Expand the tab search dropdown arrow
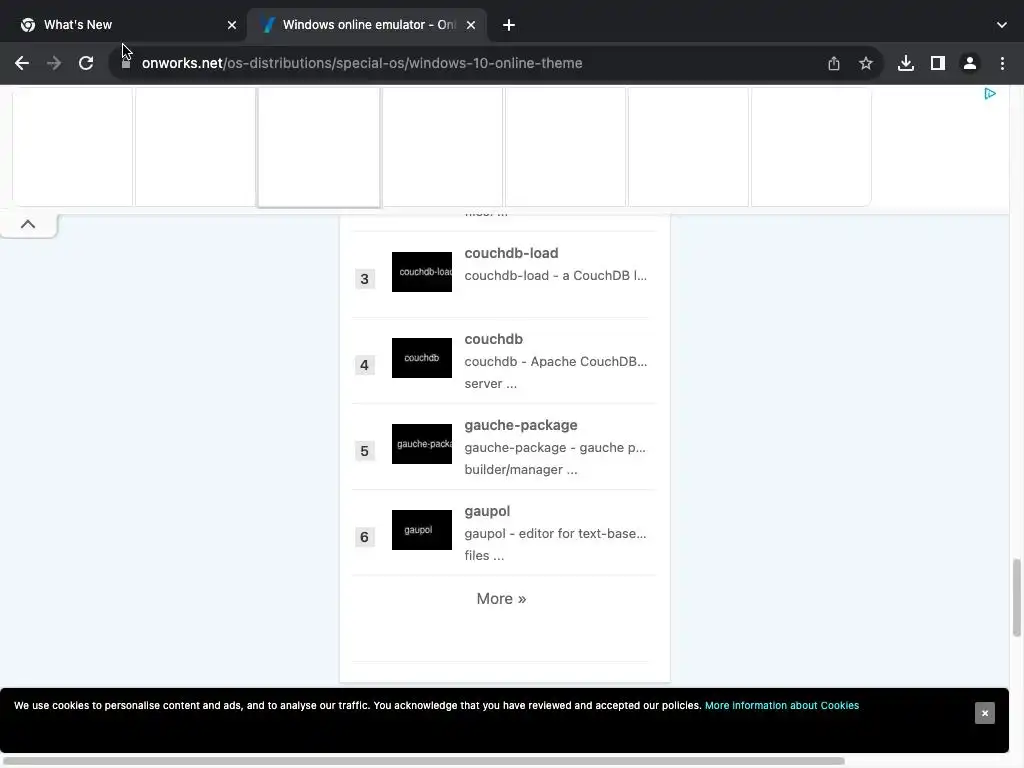Image resolution: width=1024 pixels, height=768 pixels. pos(1001,25)
